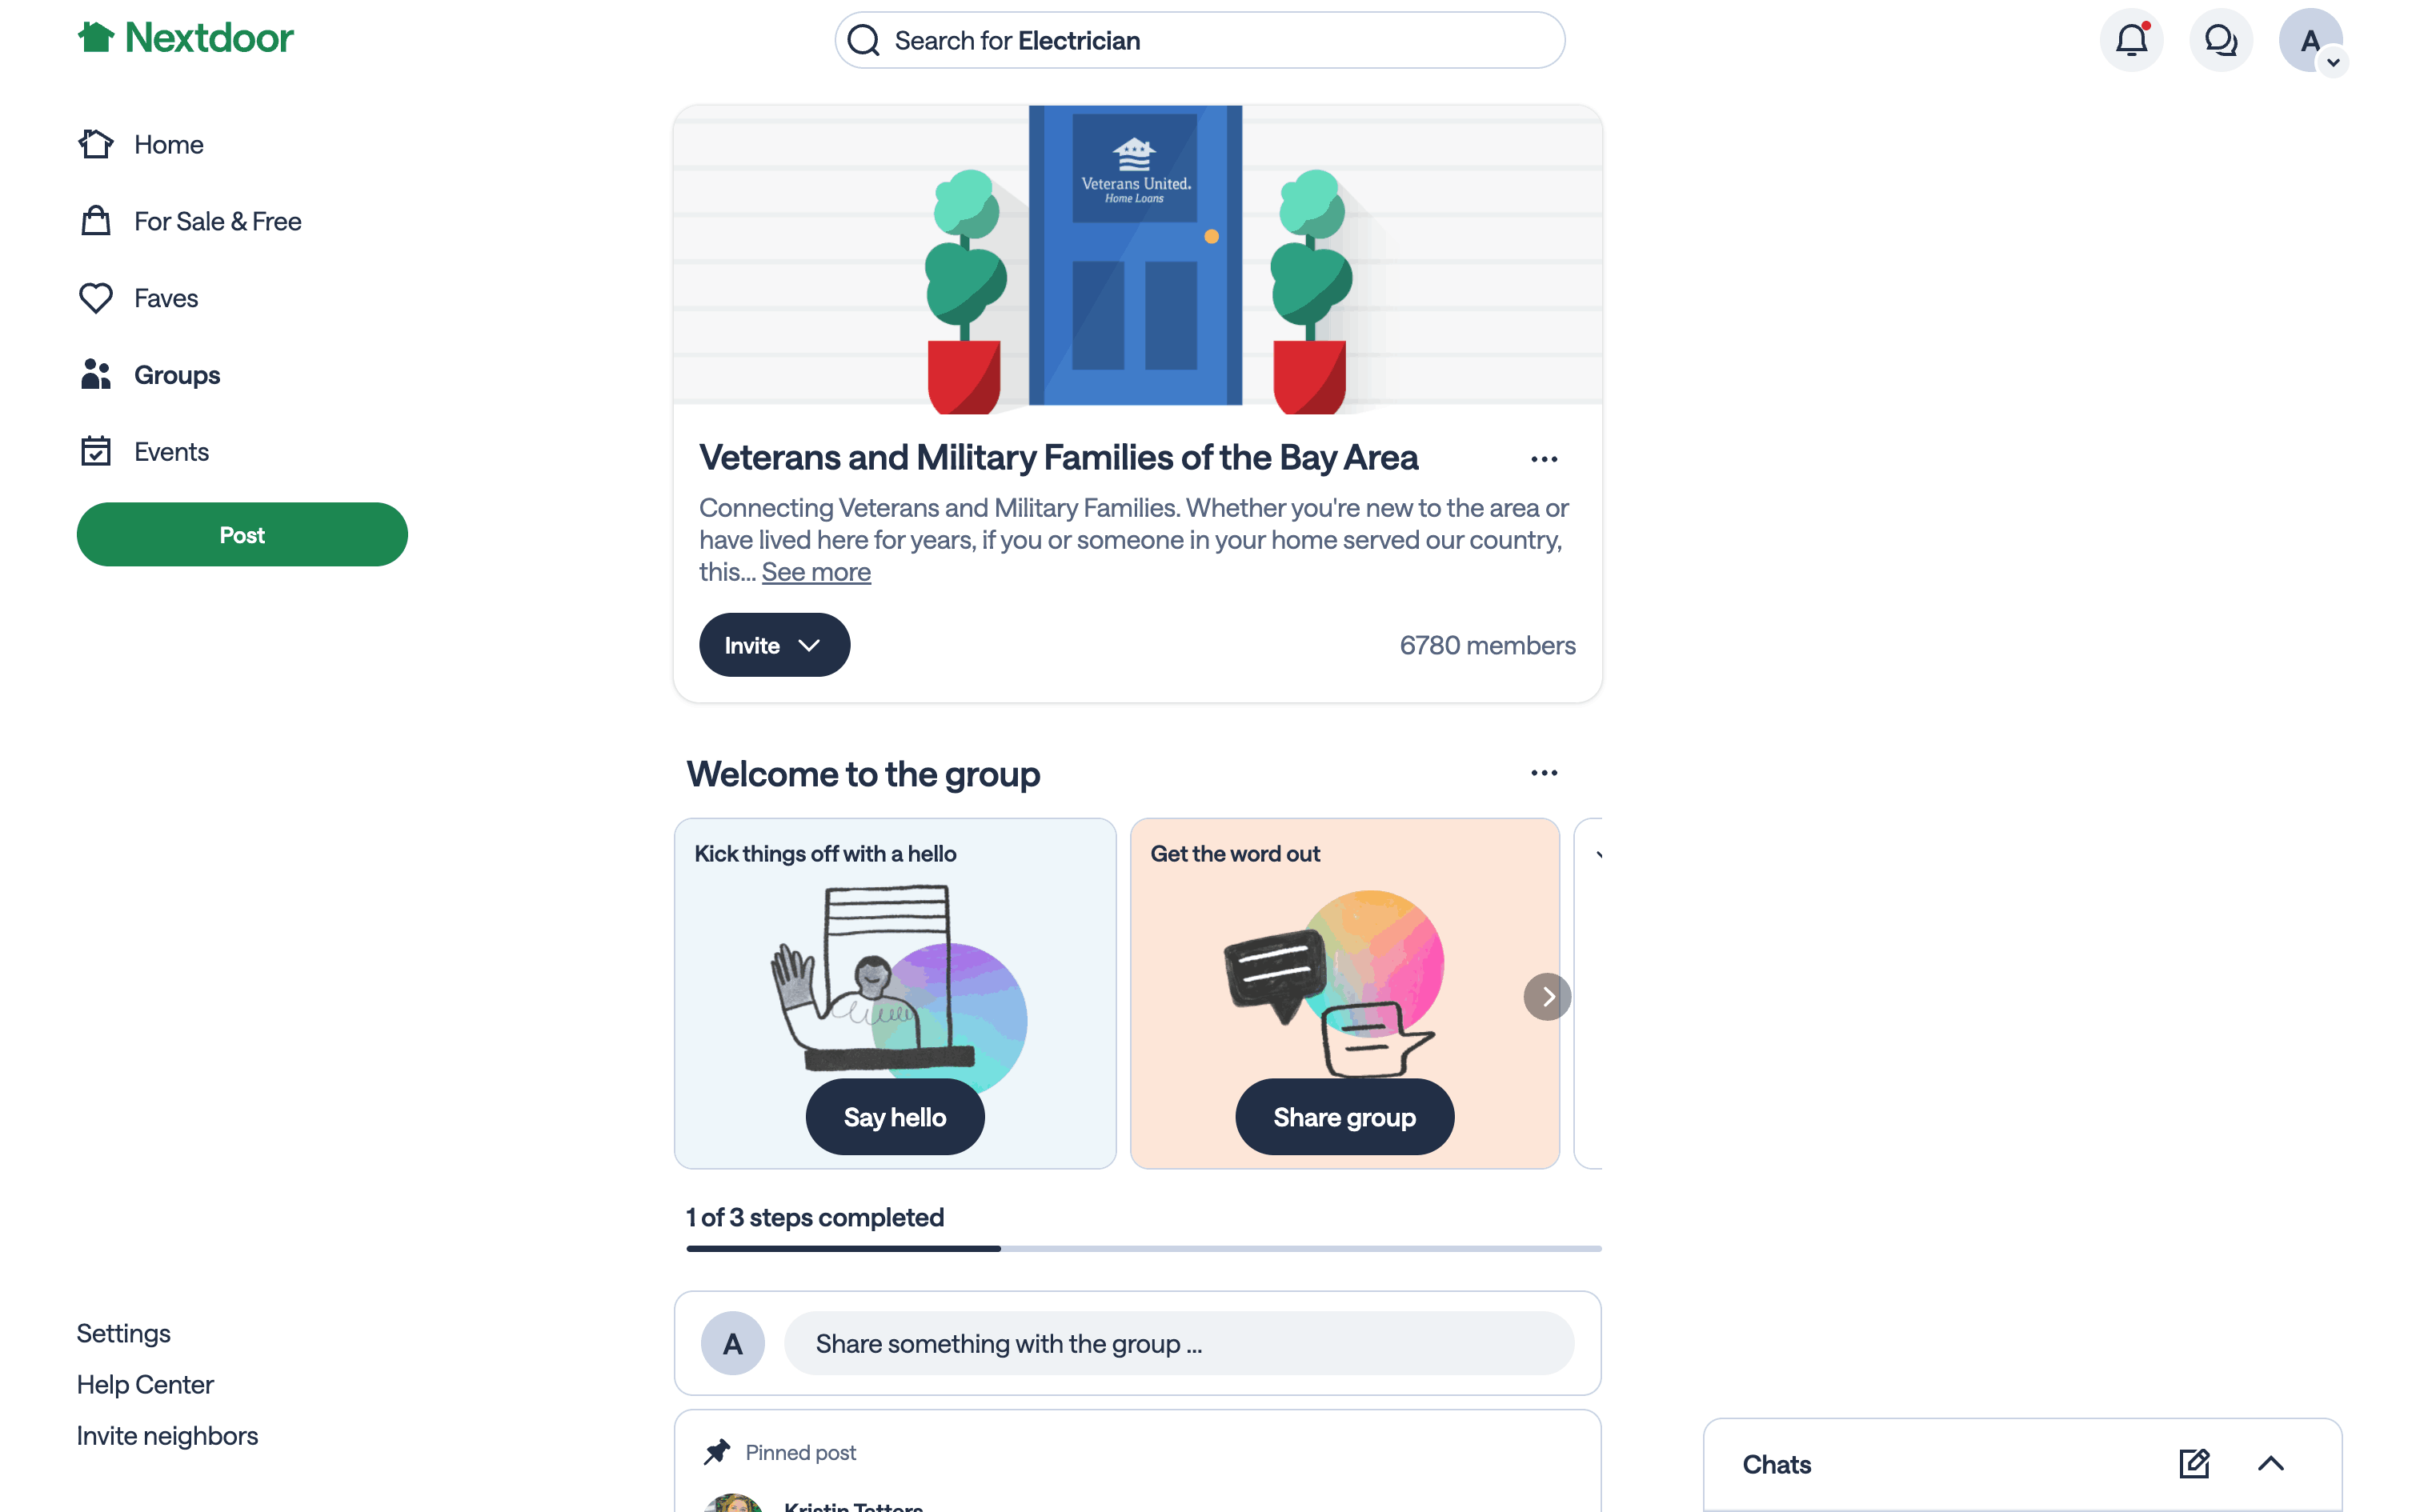This screenshot has width=2420, height=1512.
Task: Advance the welcome cards carousel
Action: coord(1547,997)
